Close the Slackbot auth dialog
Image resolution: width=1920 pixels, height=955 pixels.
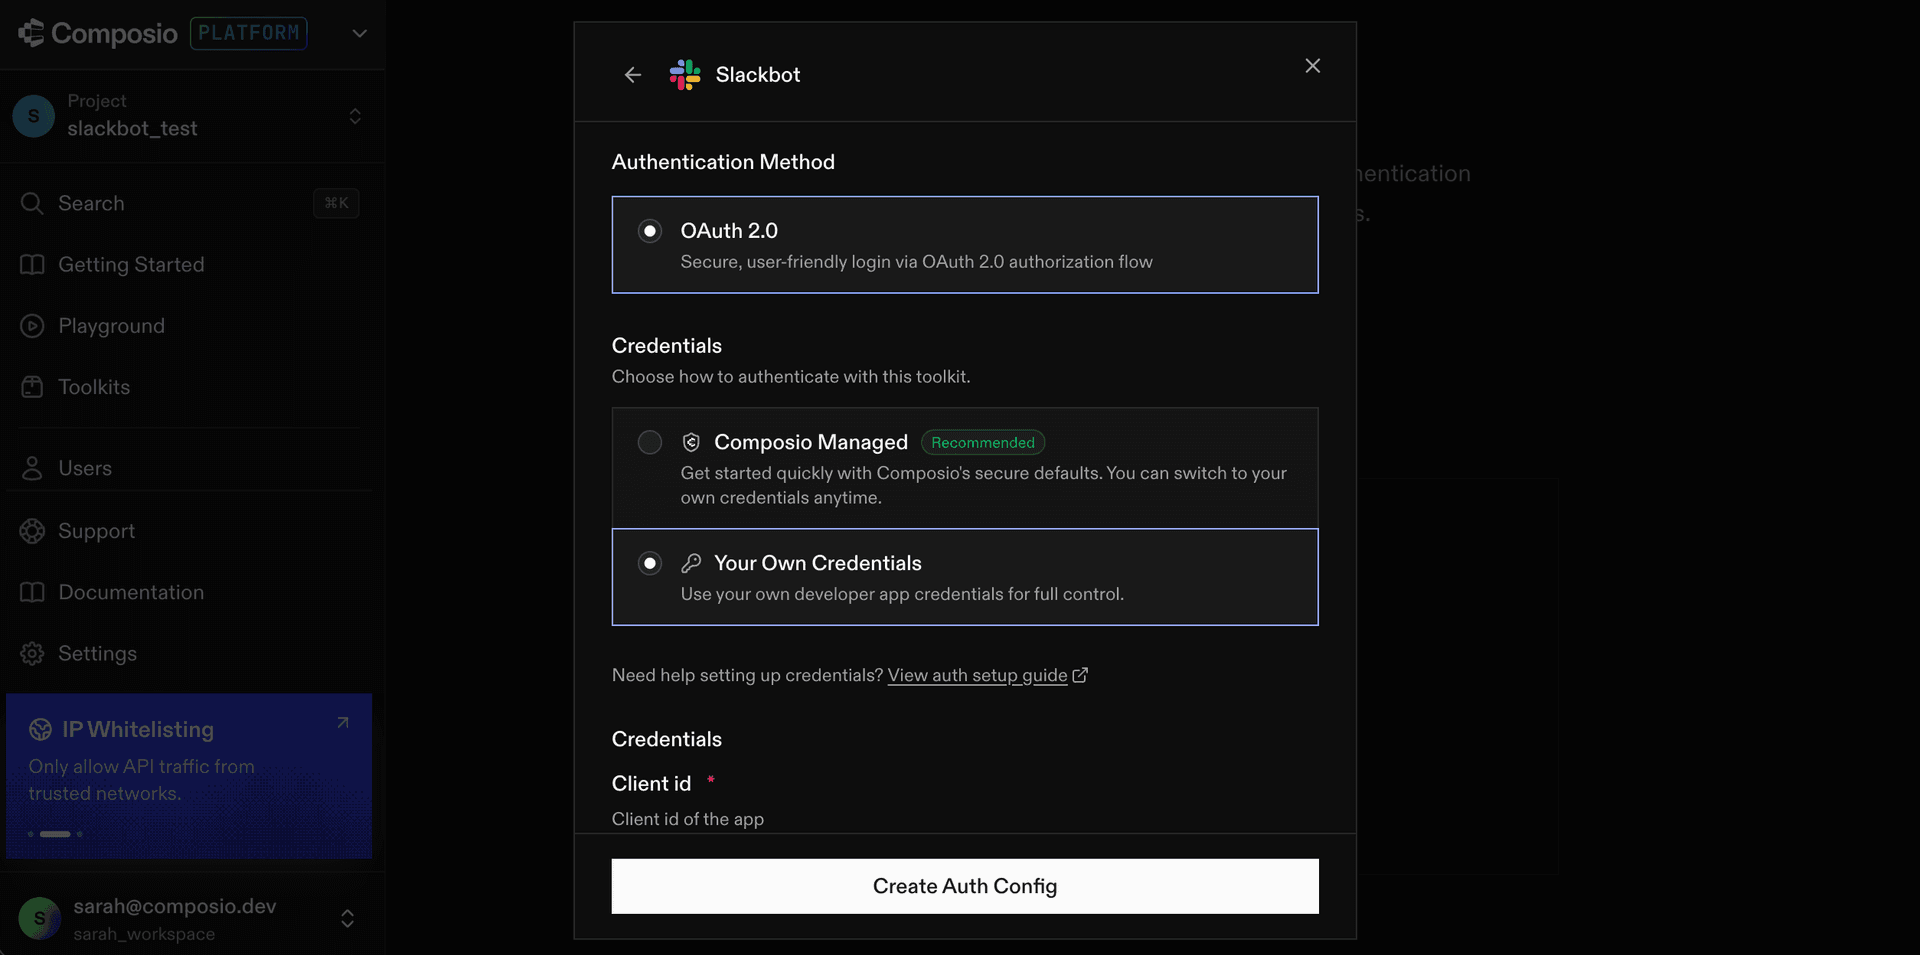1313,66
